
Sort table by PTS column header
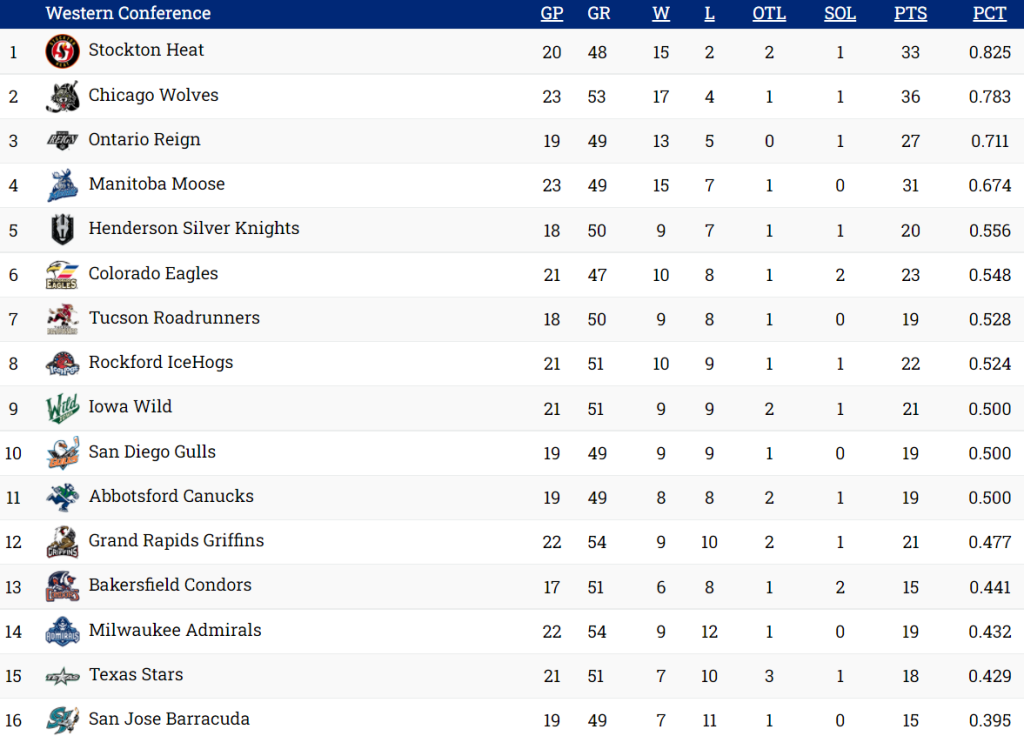pyautogui.click(x=910, y=14)
